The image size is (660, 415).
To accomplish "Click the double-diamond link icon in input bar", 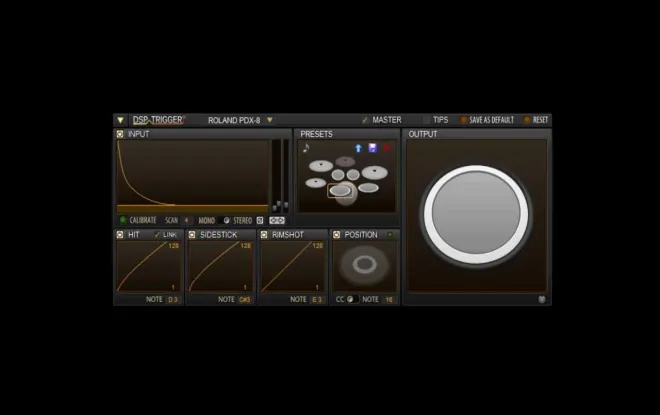I will point(277,220).
